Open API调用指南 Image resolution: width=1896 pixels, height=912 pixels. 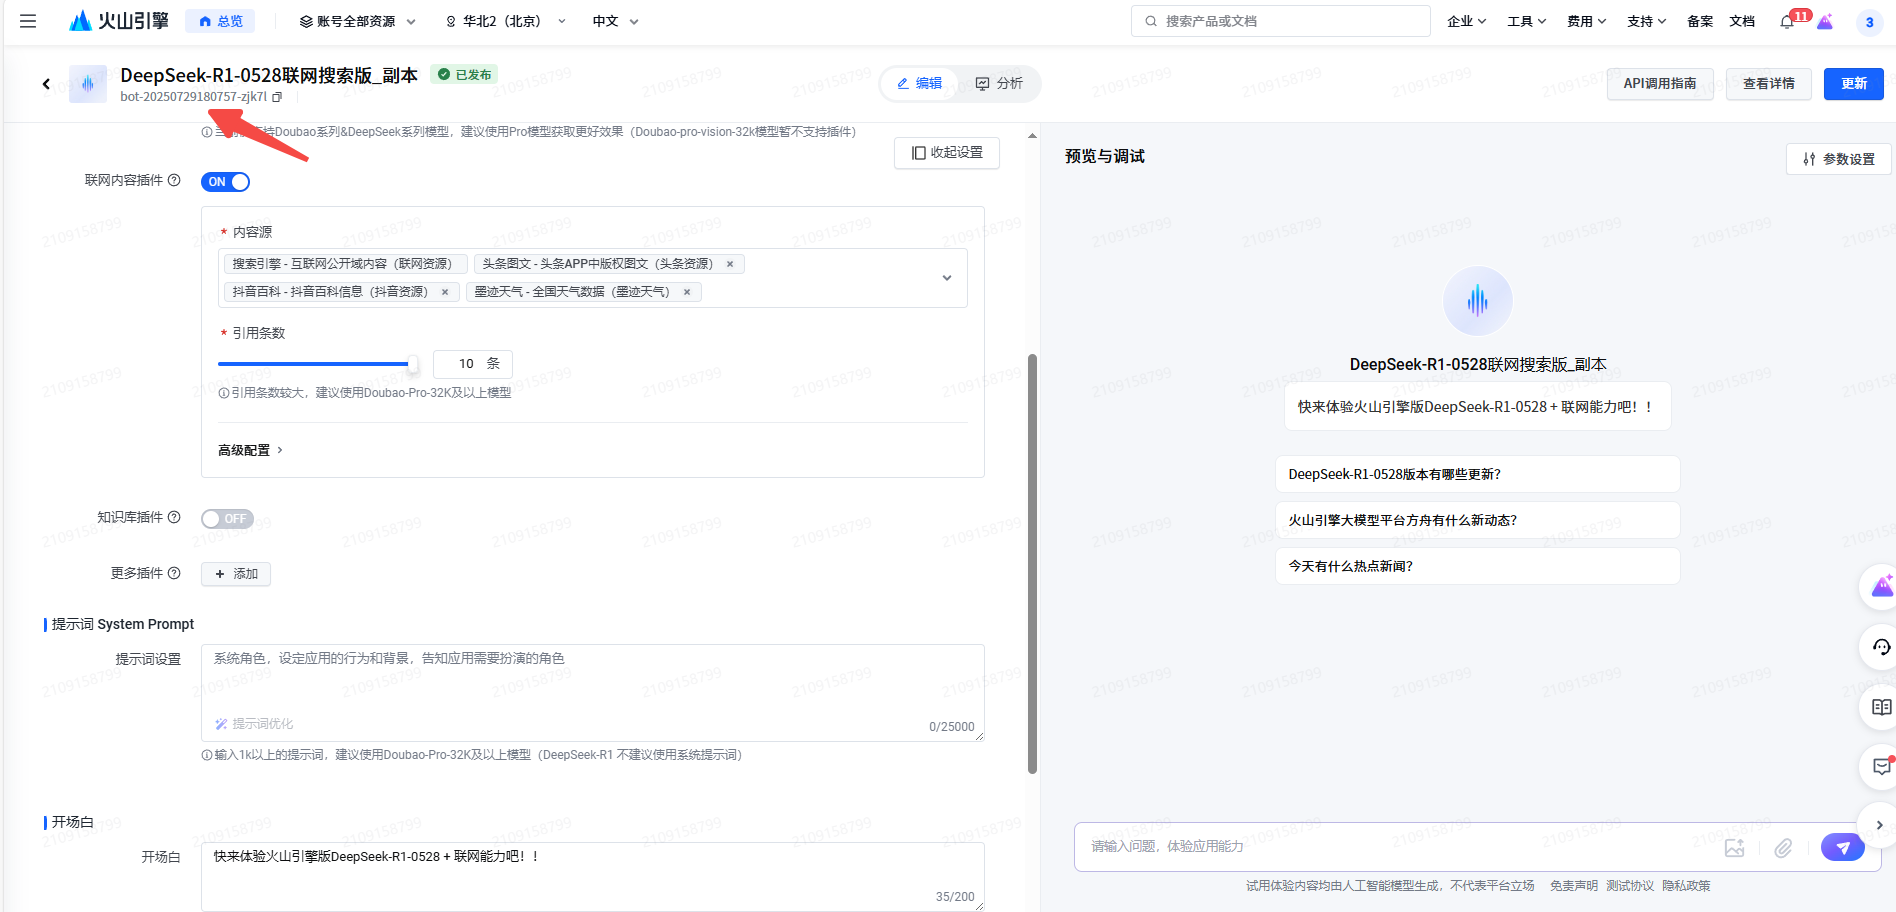point(1660,84)
